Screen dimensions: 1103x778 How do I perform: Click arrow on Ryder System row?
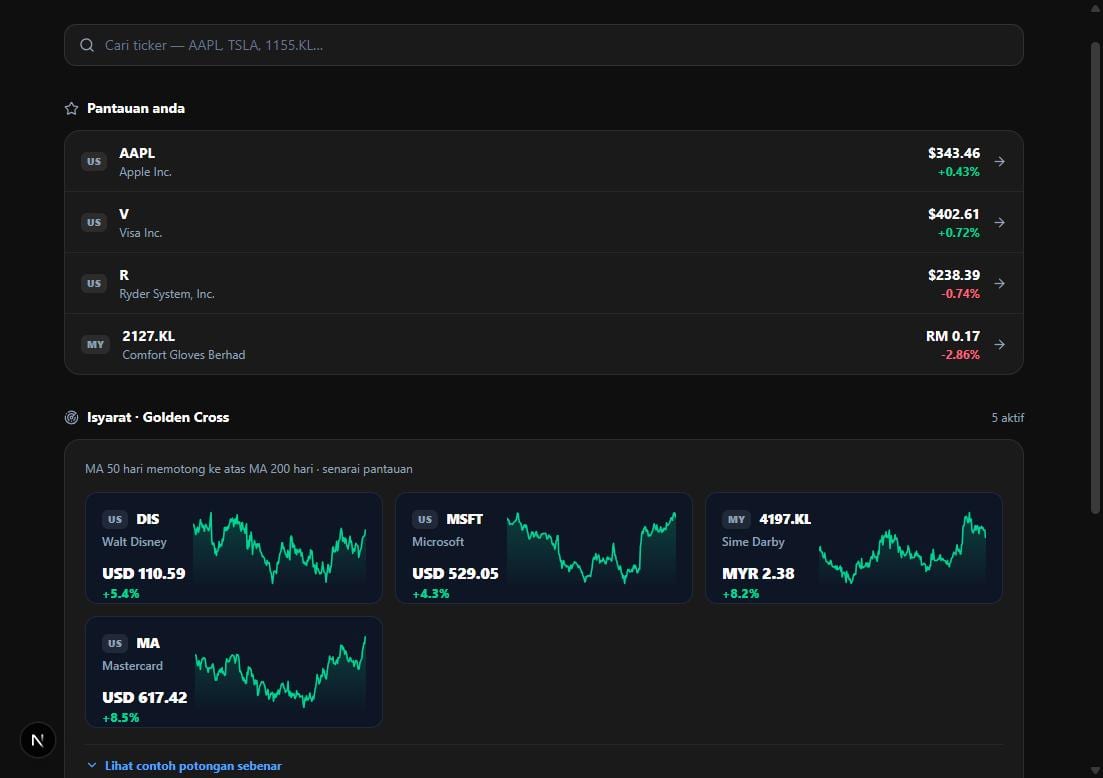pos(1000,283)
